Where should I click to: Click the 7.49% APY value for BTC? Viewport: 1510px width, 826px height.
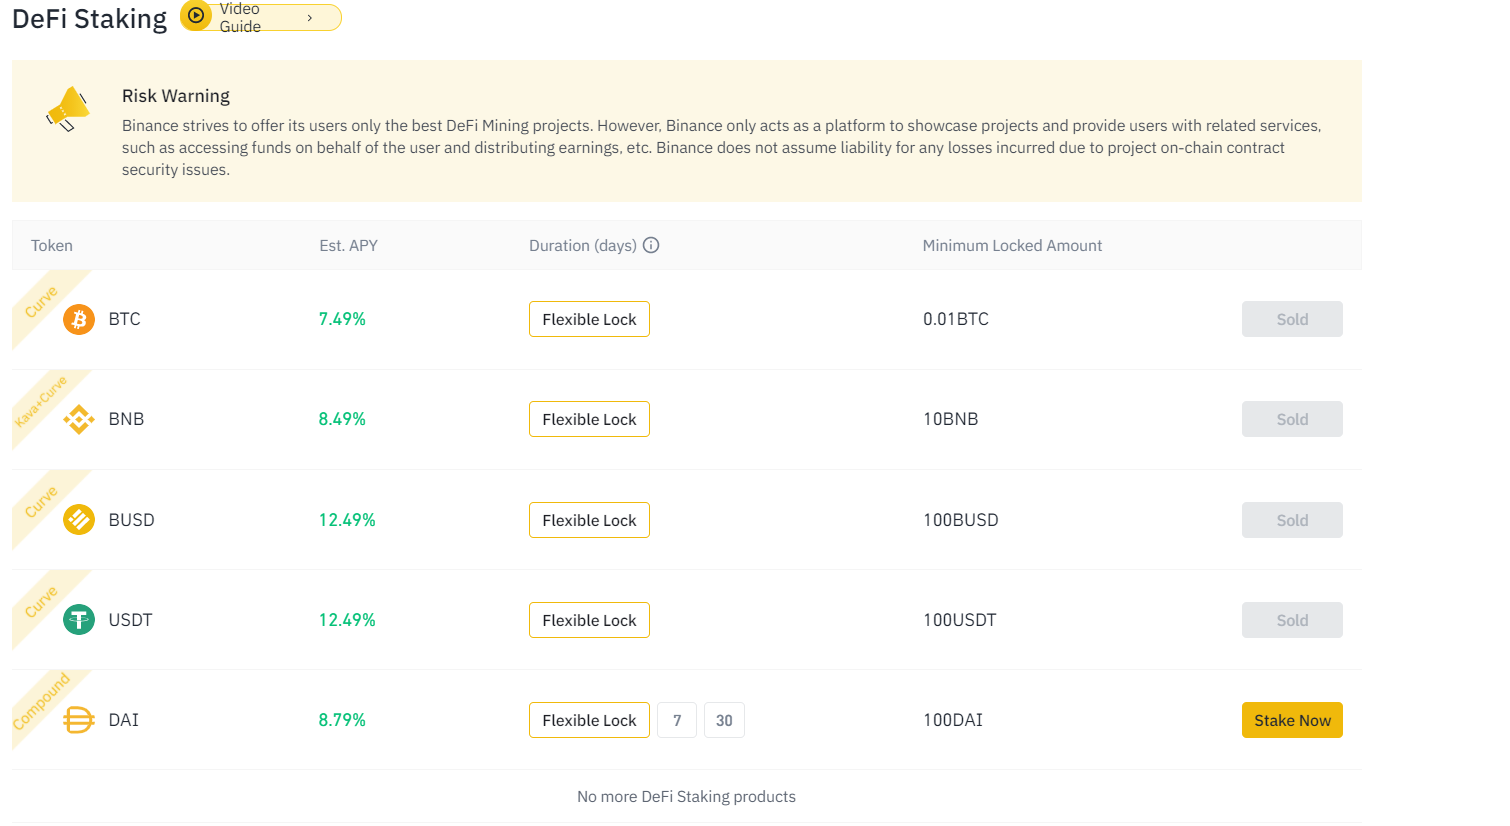click(x=342, y=319)
